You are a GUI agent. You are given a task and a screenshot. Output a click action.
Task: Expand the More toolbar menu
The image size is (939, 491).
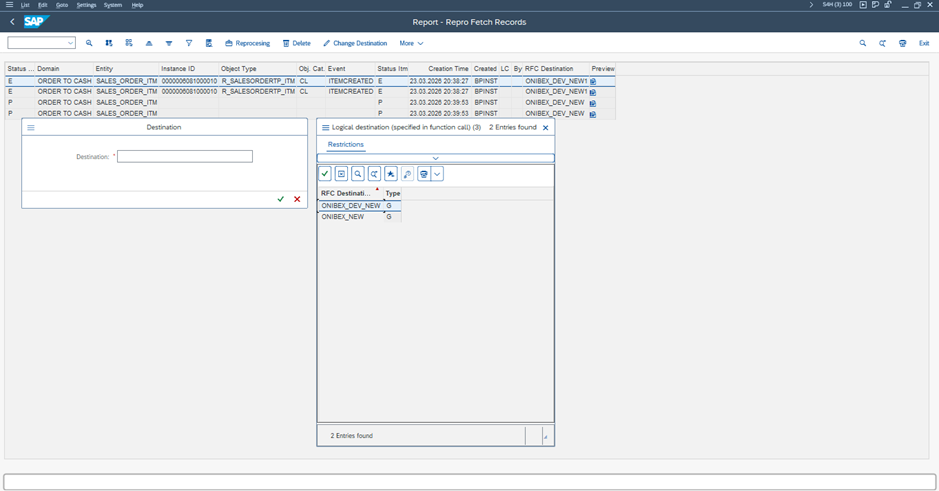click(411, 44)
